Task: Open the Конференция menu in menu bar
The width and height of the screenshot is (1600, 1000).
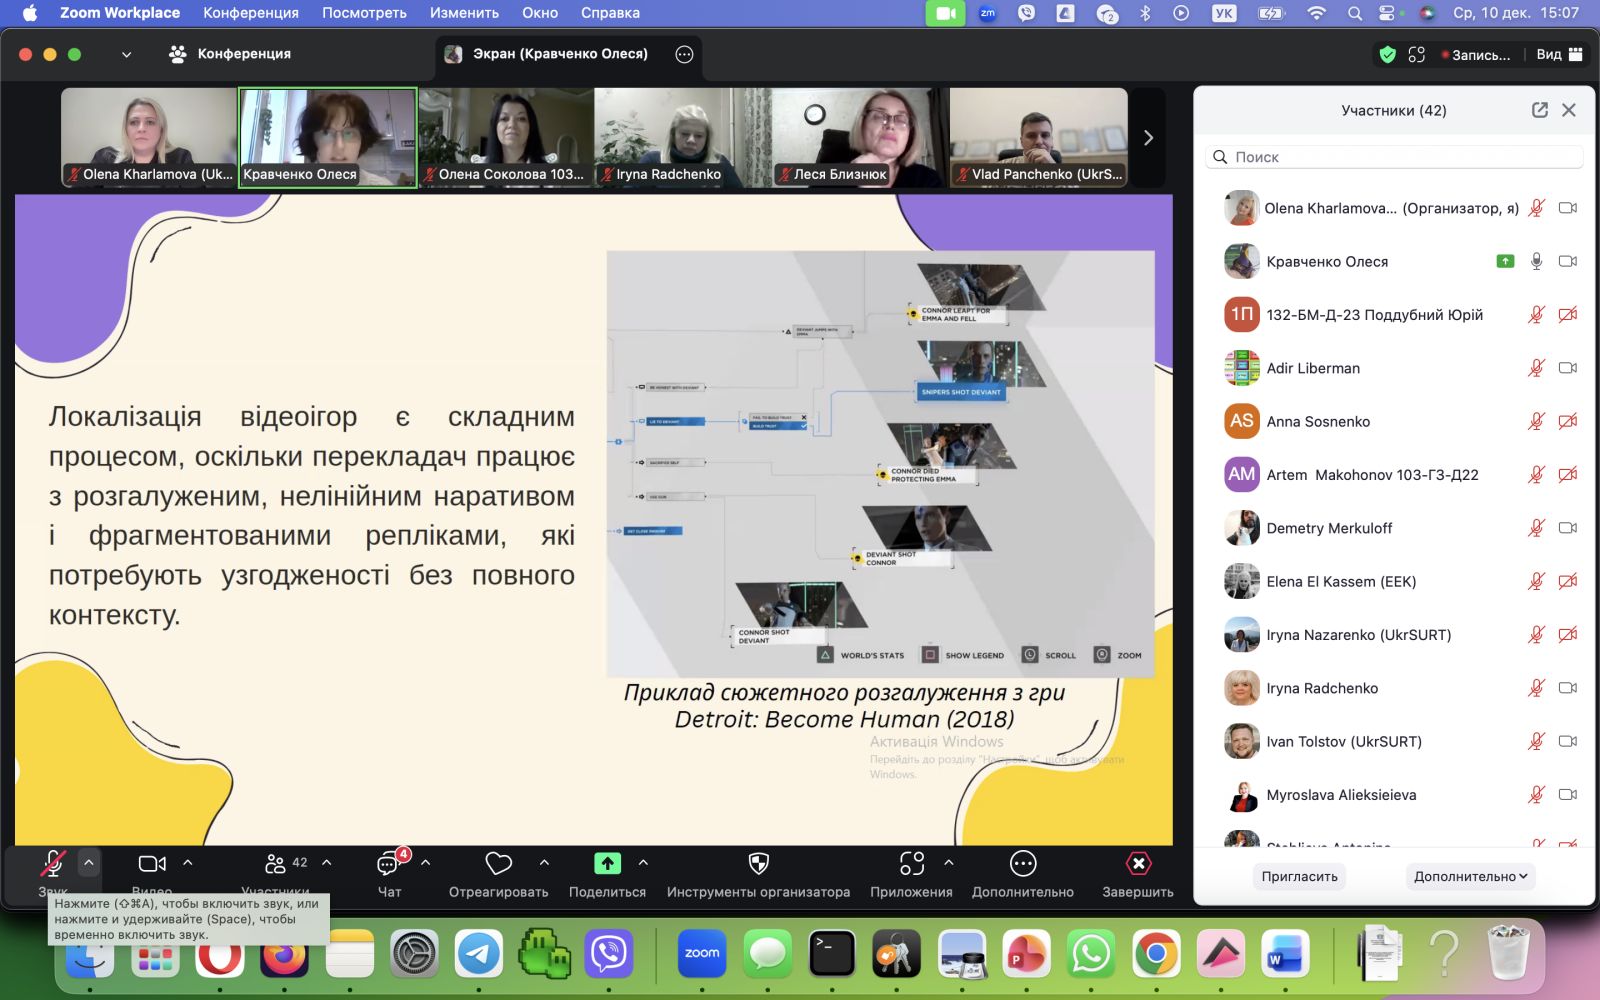Action: coord(250,13)
